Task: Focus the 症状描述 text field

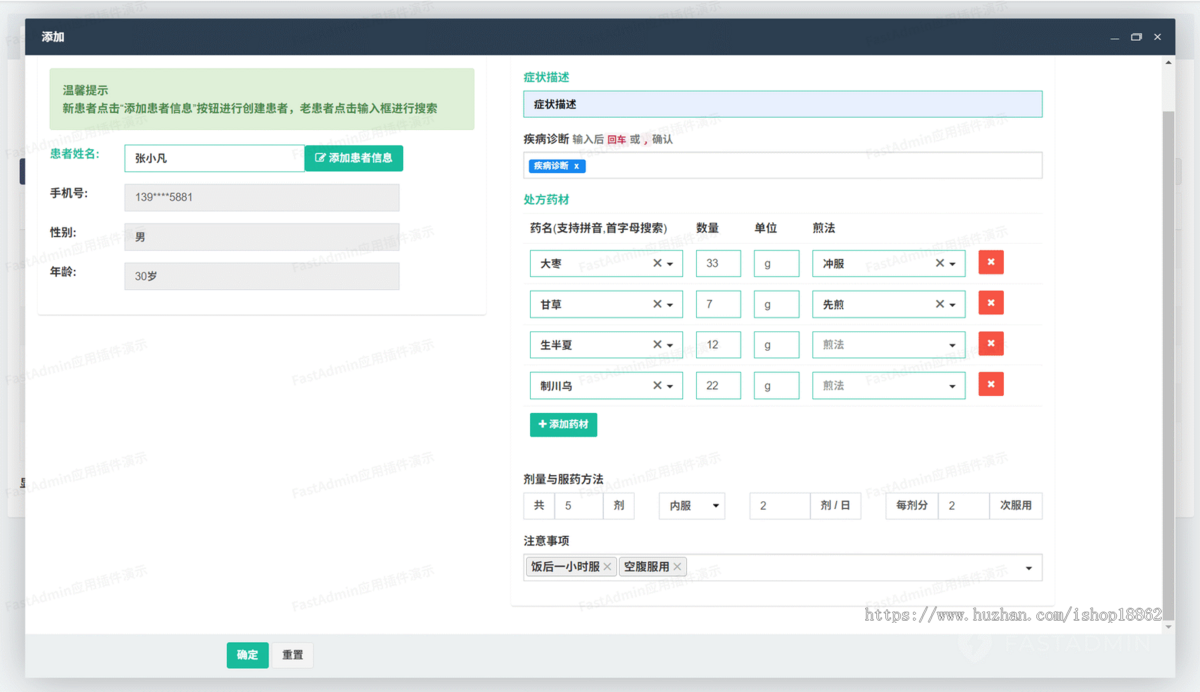Action: 782,104
